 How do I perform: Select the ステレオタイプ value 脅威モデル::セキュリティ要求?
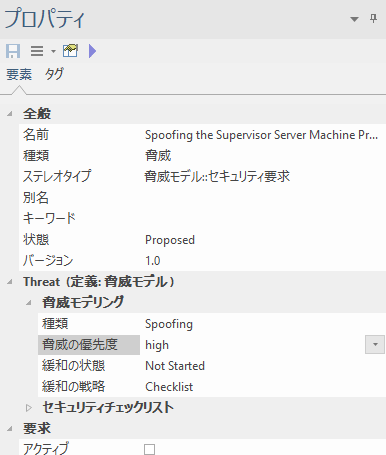pyautogui.click(x=217, y=177)
